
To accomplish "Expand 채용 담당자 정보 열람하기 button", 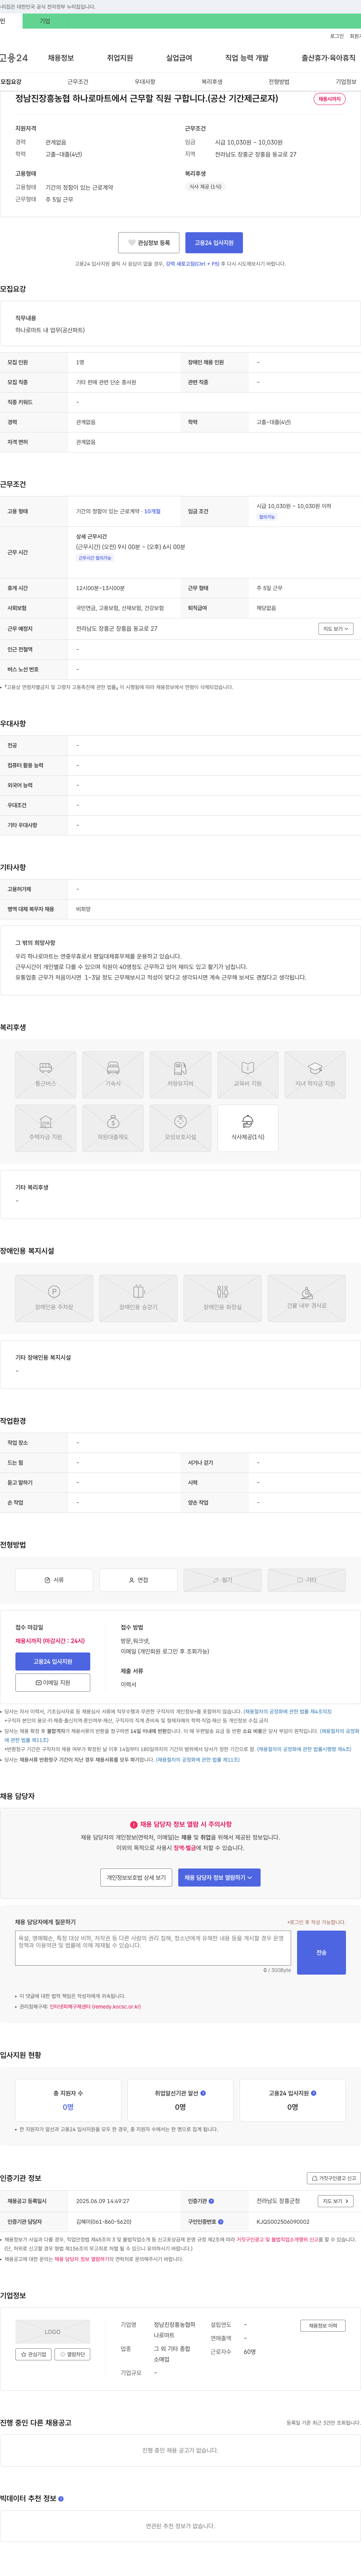I will (219, 1877).
